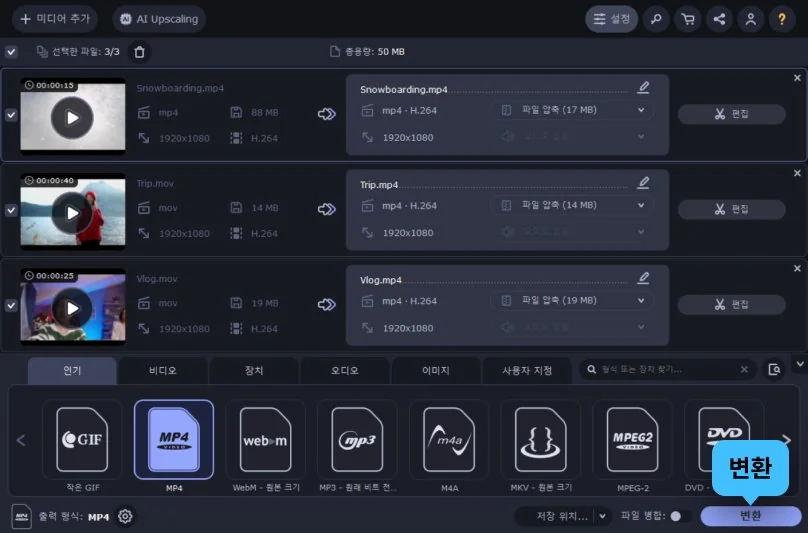Viewport: 808px width, 533px height.
Task: Switch to the 장치 (Devices) tab
Action: pos(254,371)
